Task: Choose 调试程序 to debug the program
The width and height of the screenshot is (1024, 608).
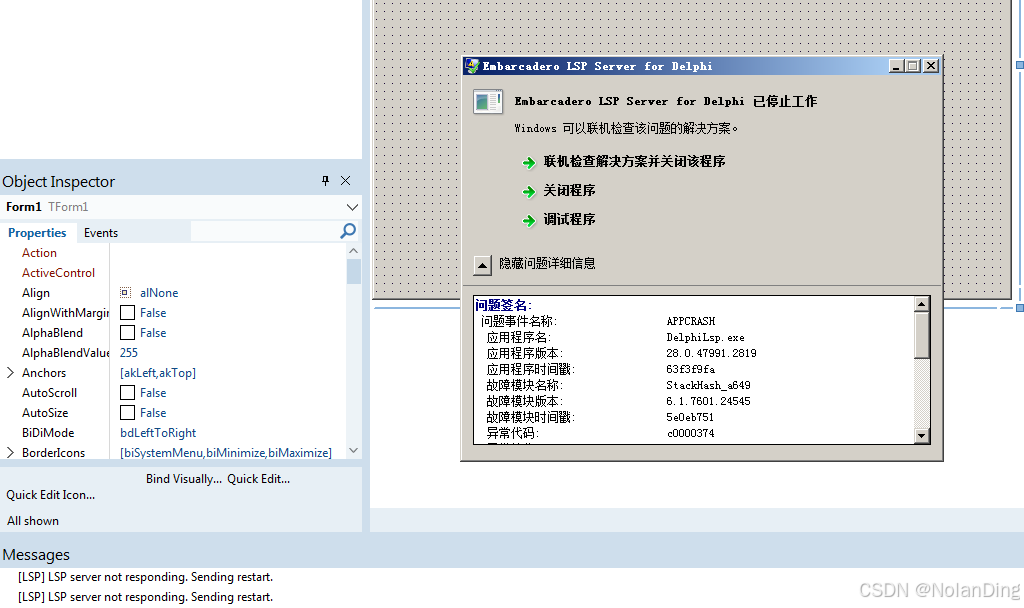Action: tap(569, 219)
